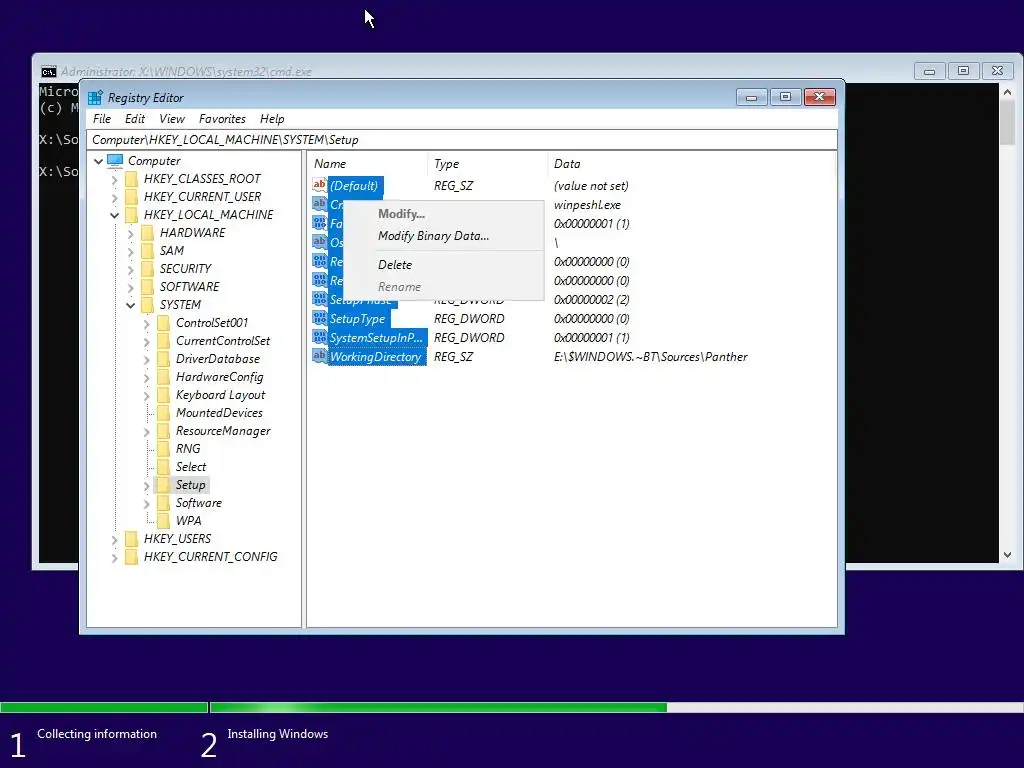
Task: Expand the HARDWARE key arrow
Action: [131, 233]
